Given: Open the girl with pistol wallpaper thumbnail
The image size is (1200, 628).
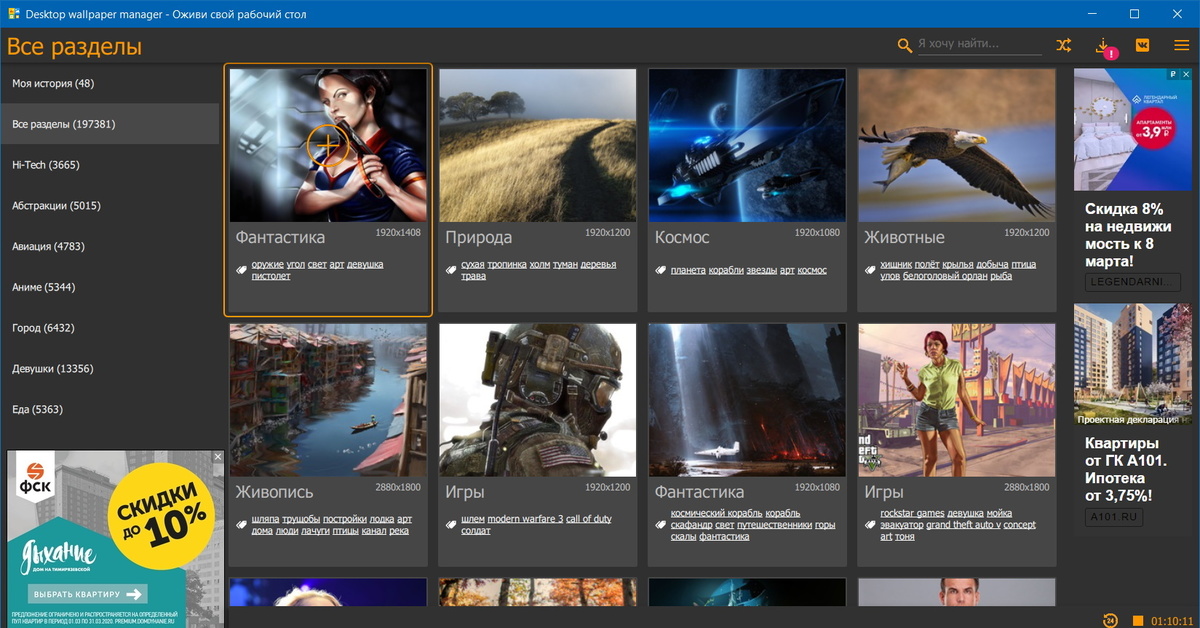Looking at the screenshot, I should tap(328, 145).
